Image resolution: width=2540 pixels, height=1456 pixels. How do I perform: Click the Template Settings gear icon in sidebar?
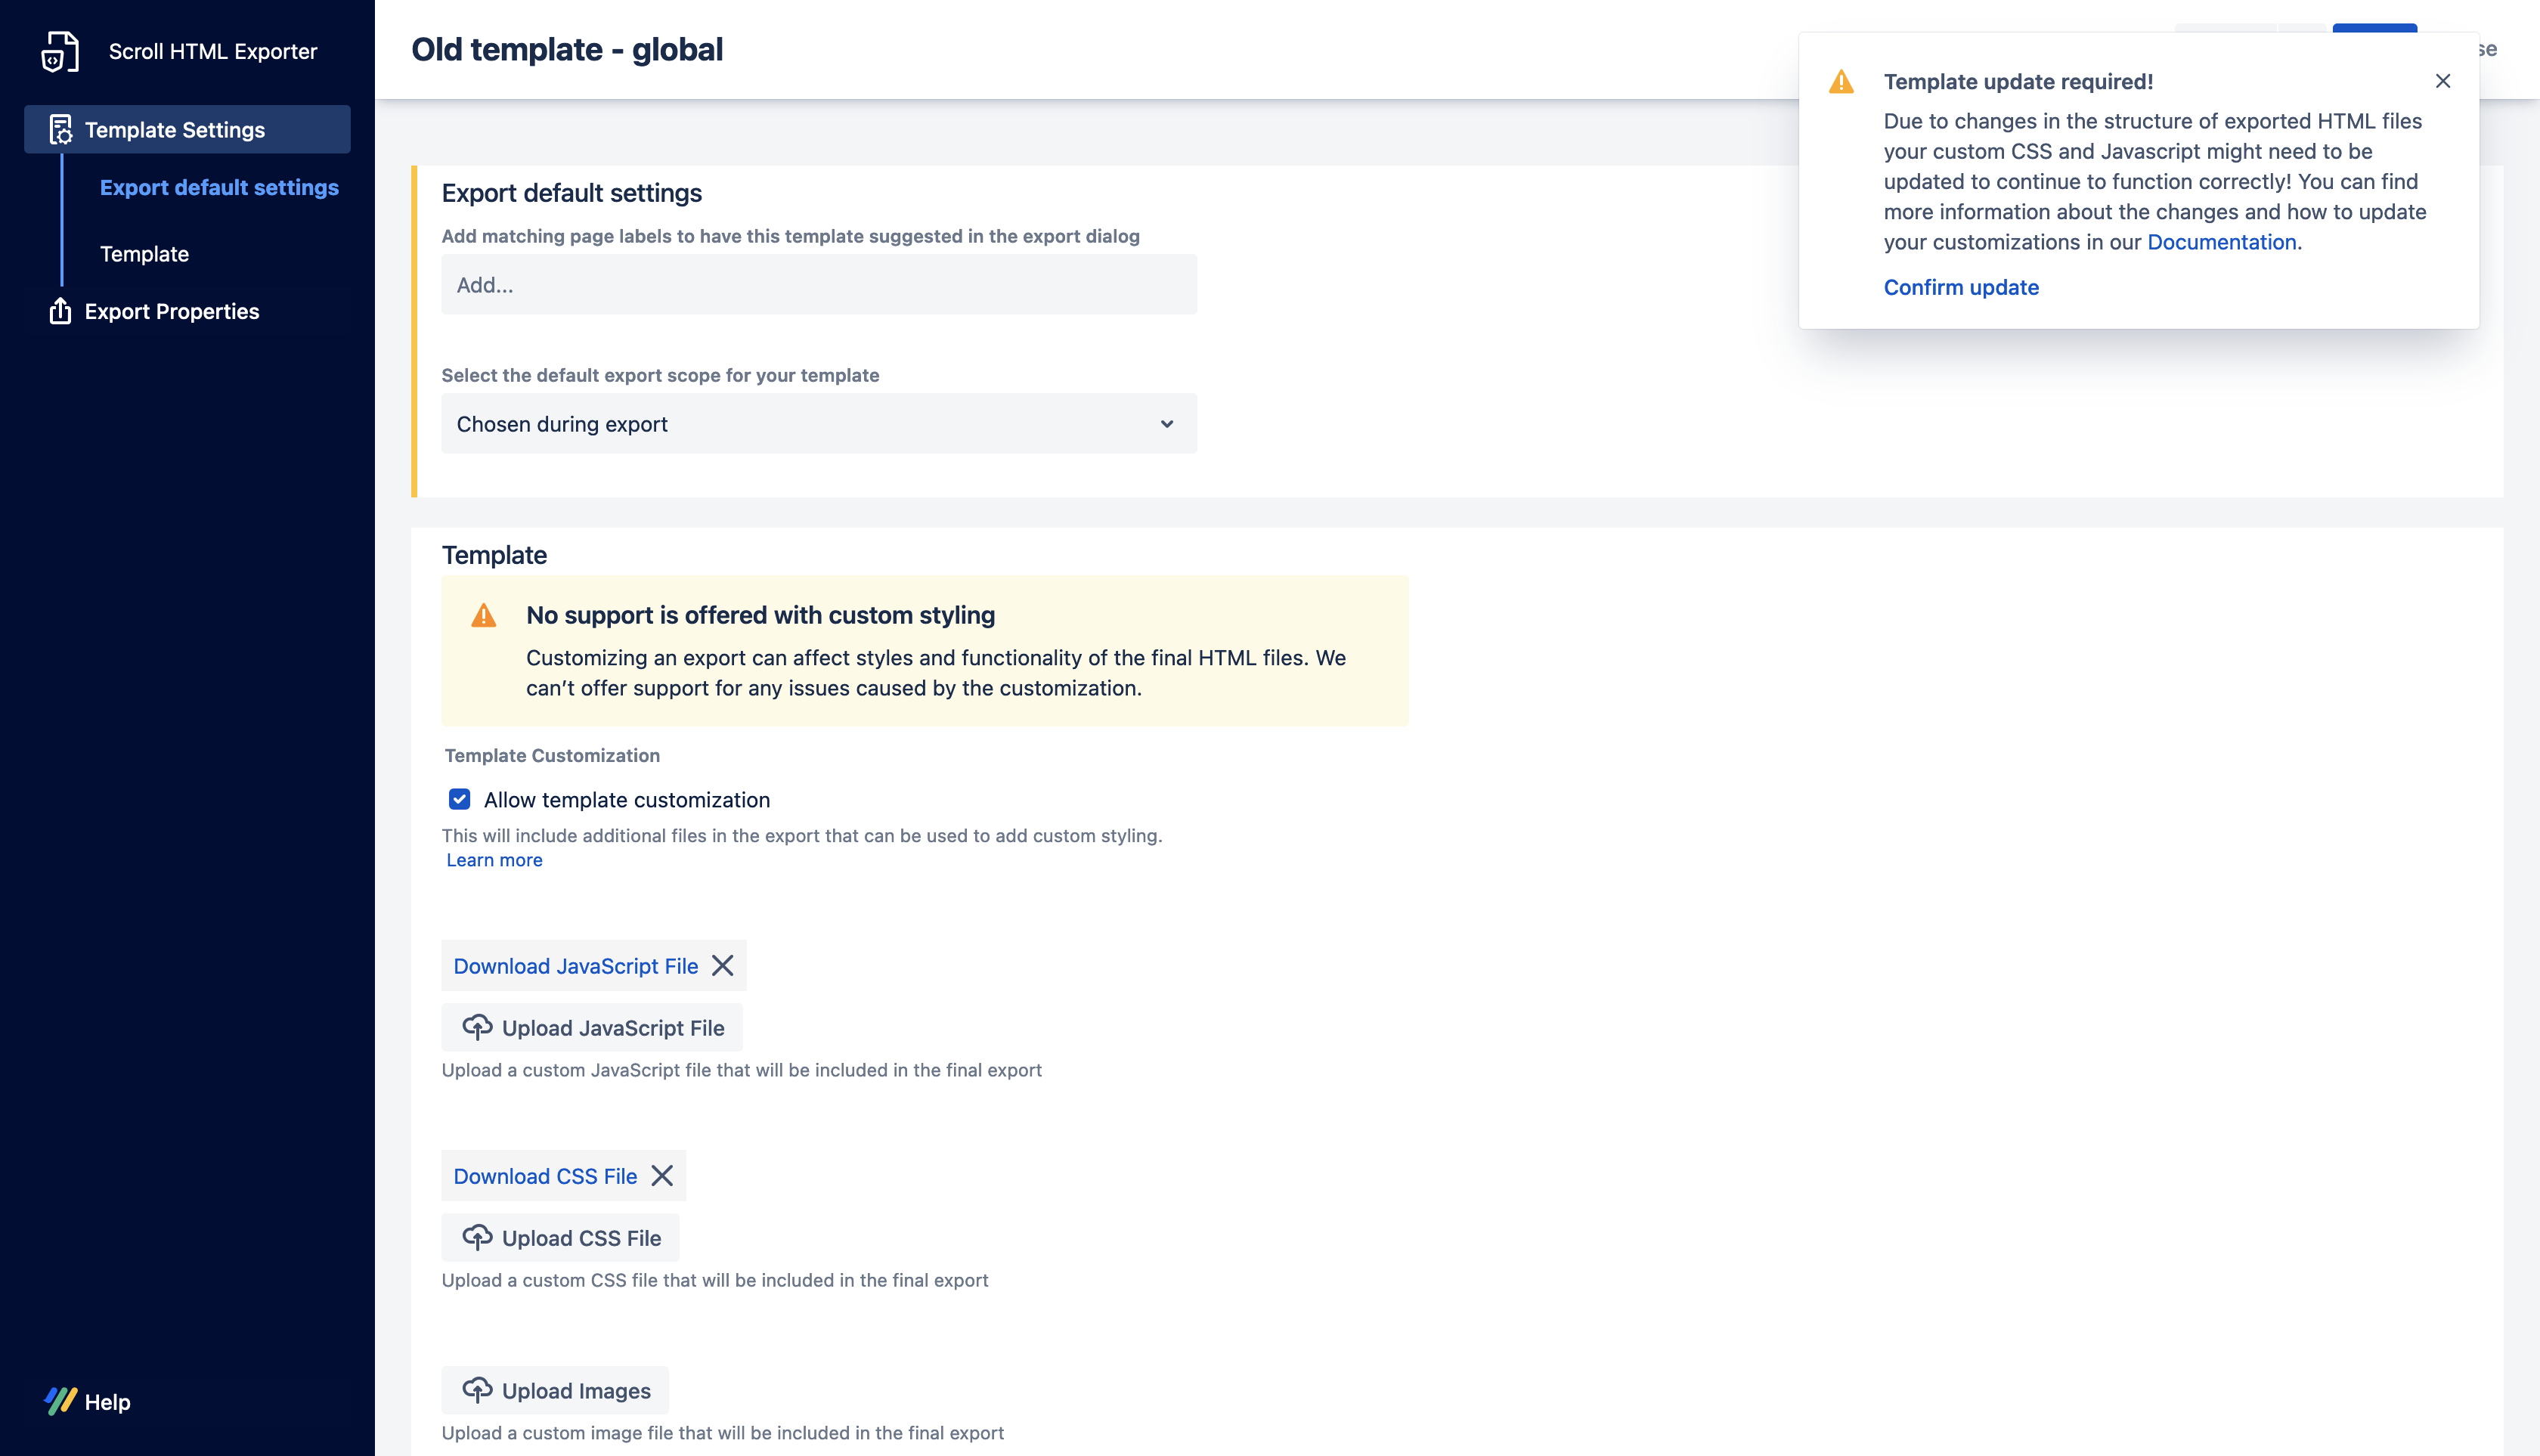click(62, 129)
